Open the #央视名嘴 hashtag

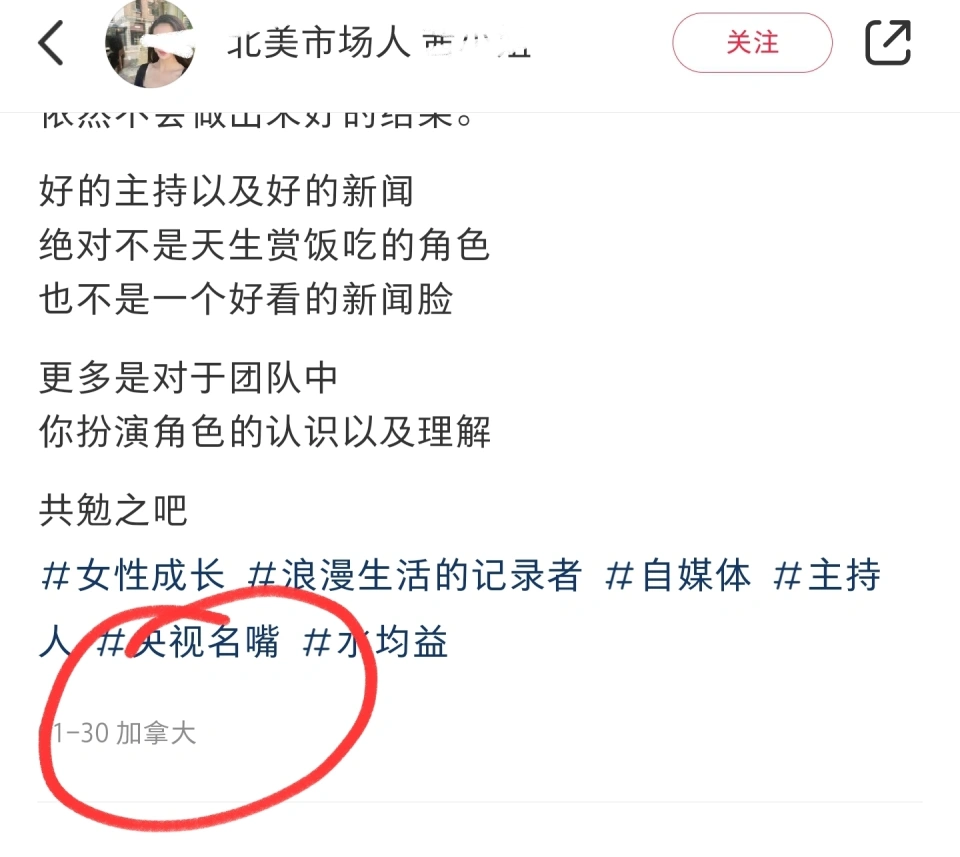coord(188,642)
